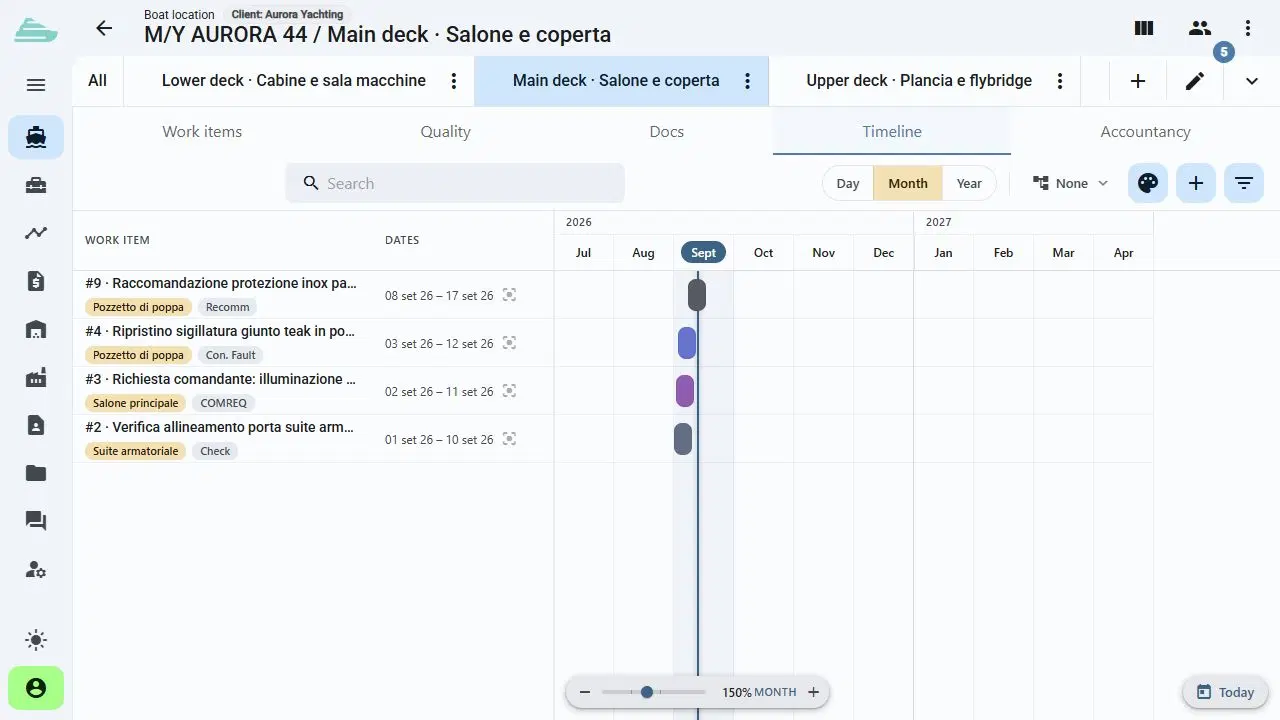The width and height of the screenshot is (1280, 720).
Task: Focus on item #4 dates target icon
Action: point(509,343)
